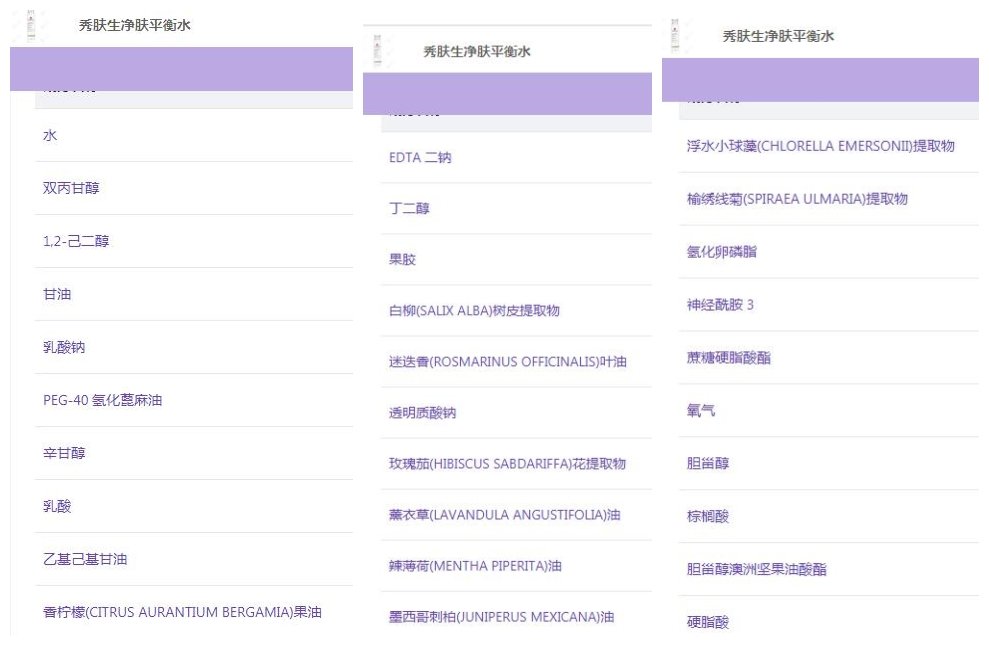Click the product thumbnail in the right panel
The image size is (989, 646).
(677, 36)
